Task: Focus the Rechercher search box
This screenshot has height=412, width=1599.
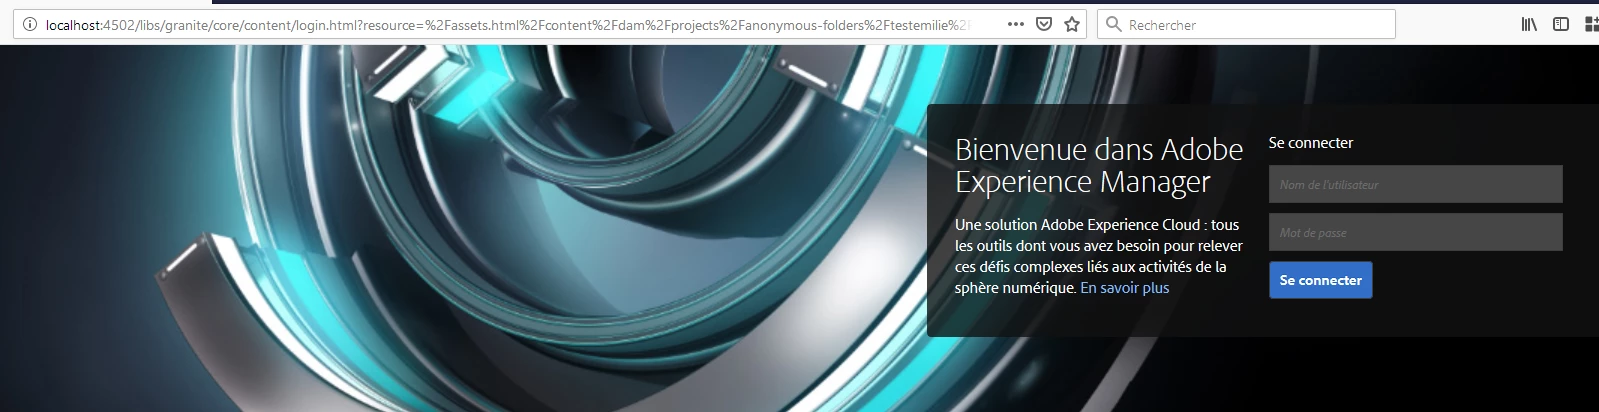Action: click(x=1246, y=24)
